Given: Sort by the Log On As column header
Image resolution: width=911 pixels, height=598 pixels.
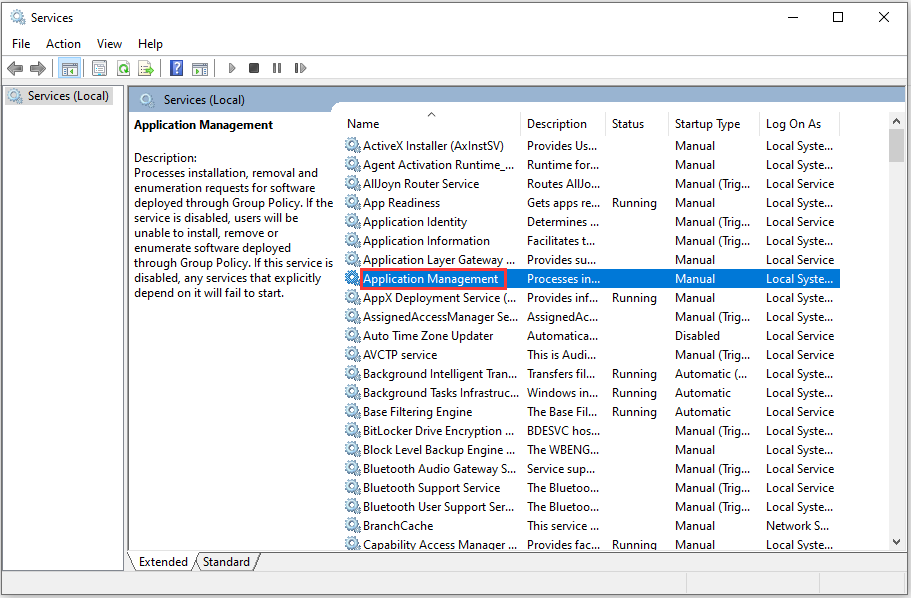Looking at the screenshot, I should click(x=799, y=124).
